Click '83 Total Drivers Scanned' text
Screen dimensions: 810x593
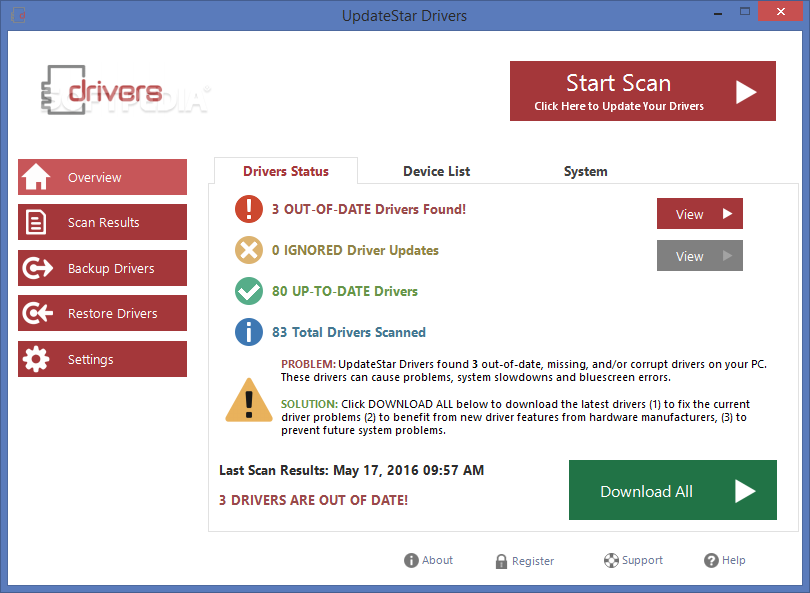coord(349,332)
